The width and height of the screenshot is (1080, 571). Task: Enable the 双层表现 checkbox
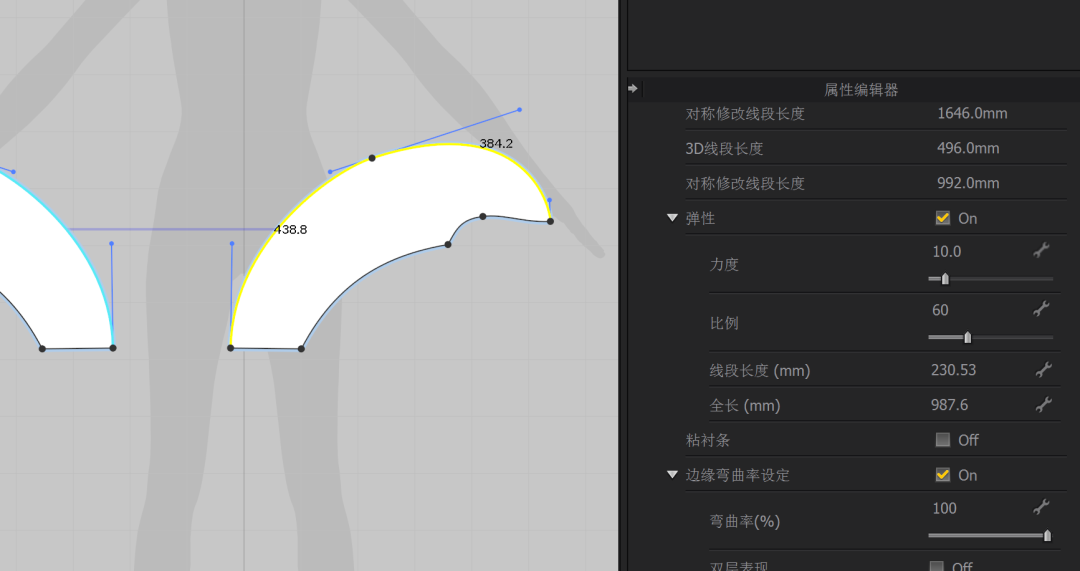(937, 567)
